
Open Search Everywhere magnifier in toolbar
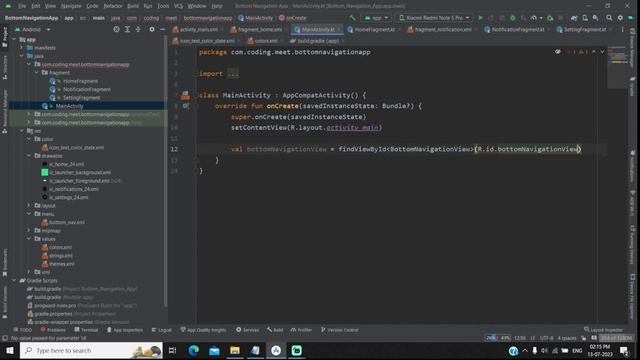pos(609,18)
